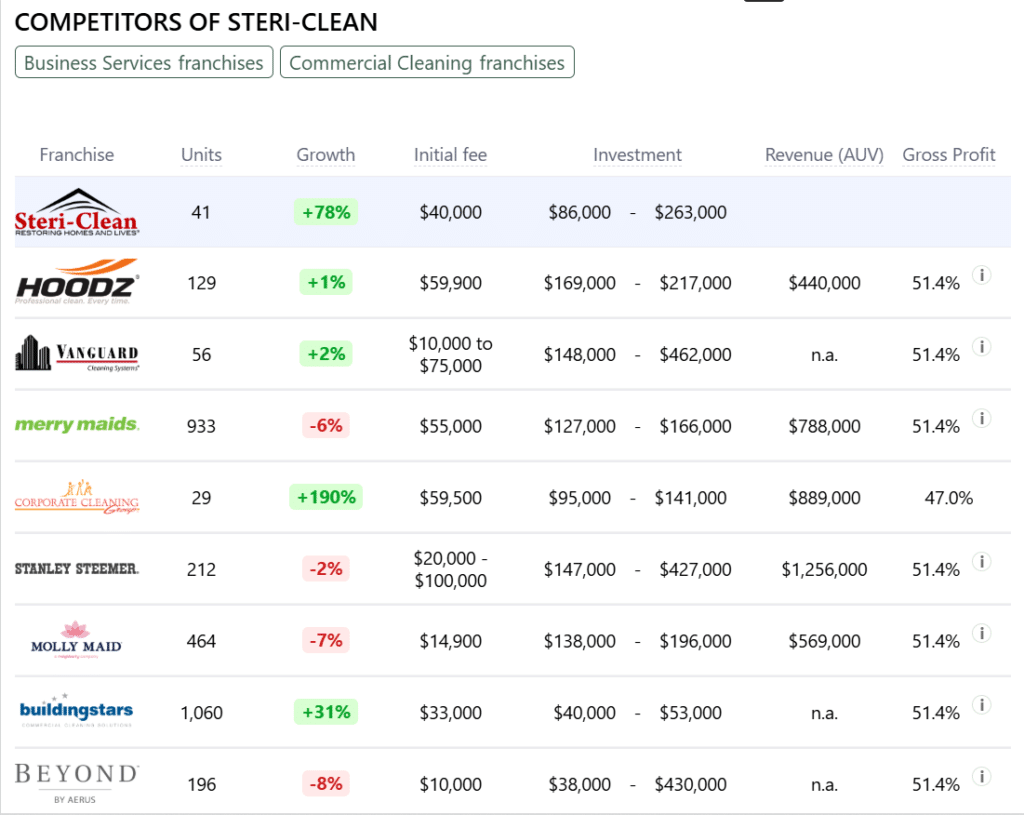Open the HOODZ row info icon
The height and width of the screenshot is (815, 1024).
click(x=982, y=275)
